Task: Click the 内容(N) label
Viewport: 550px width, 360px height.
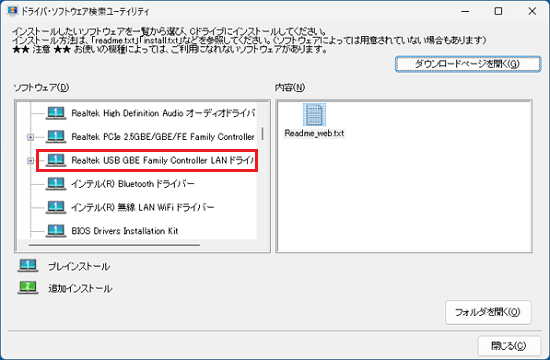Action: tap(290, 87)
